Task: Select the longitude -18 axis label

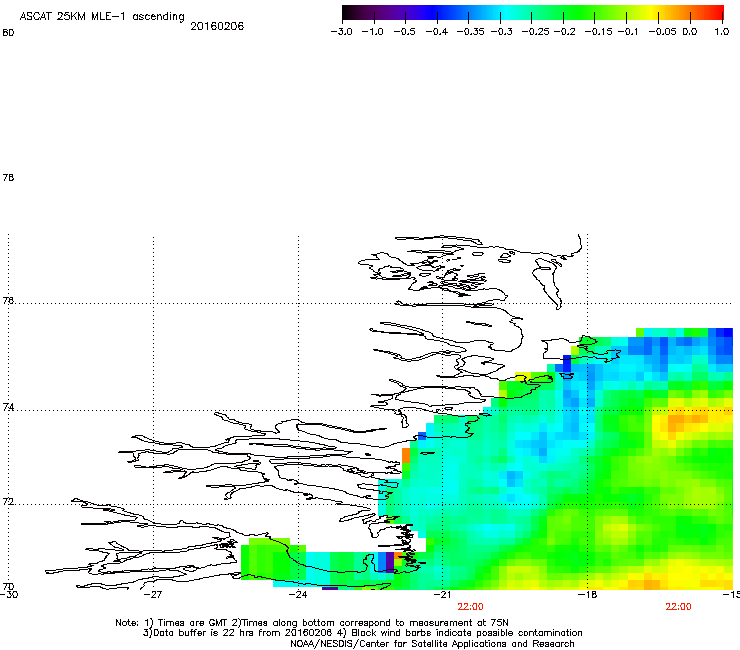Action: [587, 594]
